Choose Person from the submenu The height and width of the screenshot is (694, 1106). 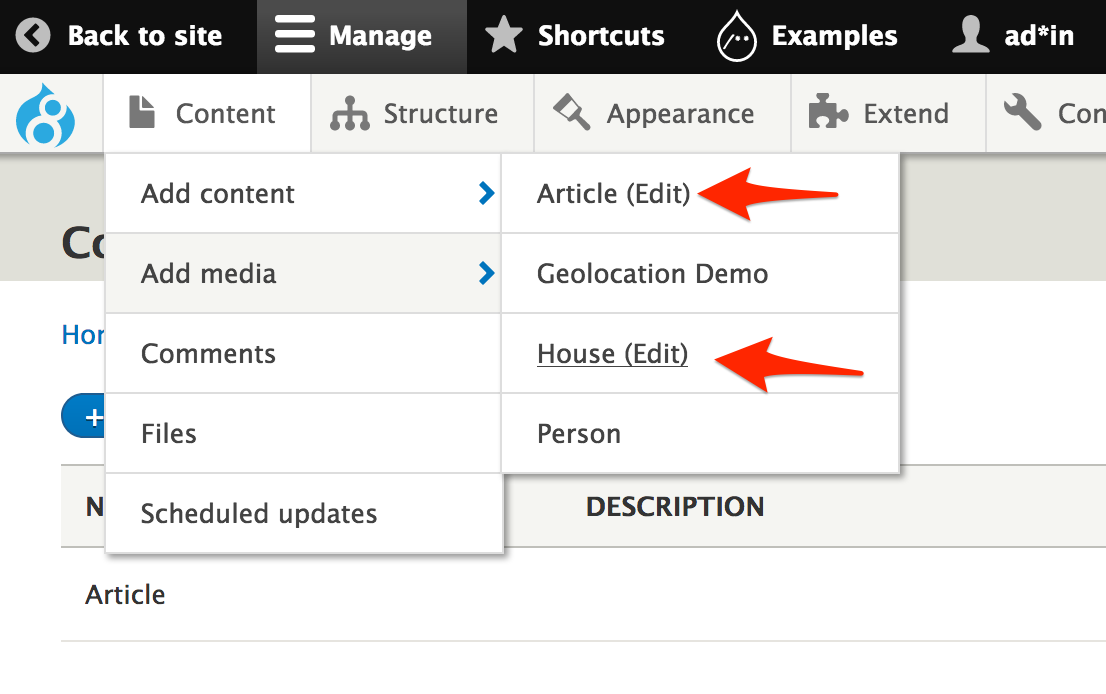(x=579, y=433)
